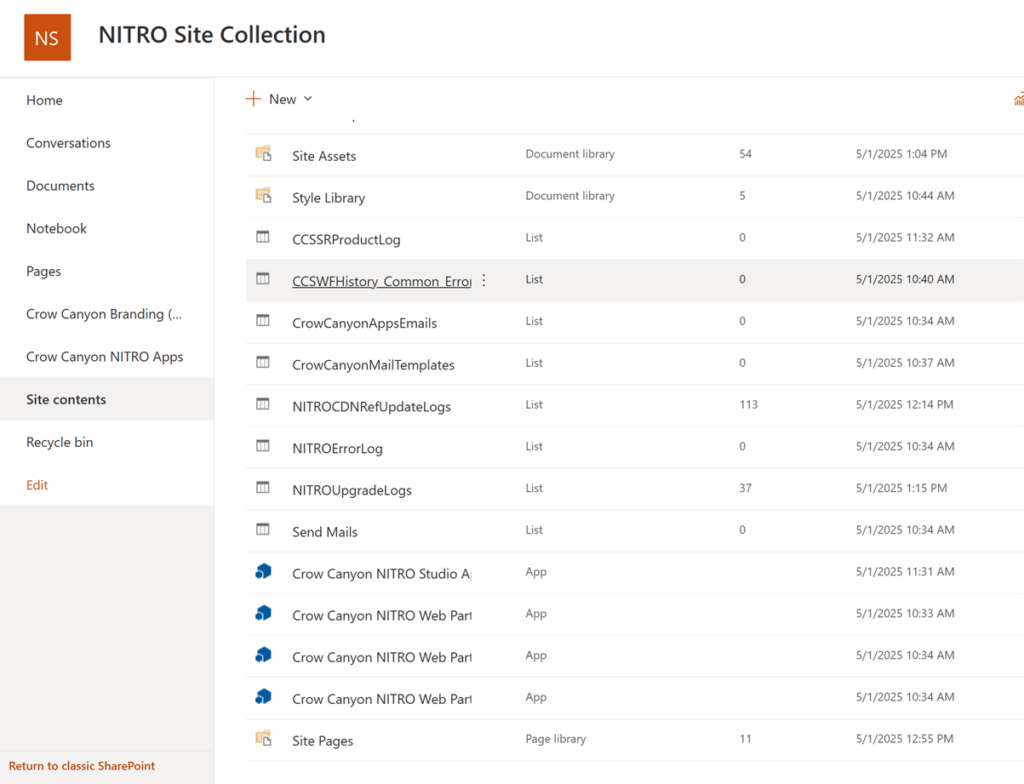This screenshot has width=1024, height=784.
Task: Click modified date 5/1/2025 10:44 AM
Action: click(905, 195)
